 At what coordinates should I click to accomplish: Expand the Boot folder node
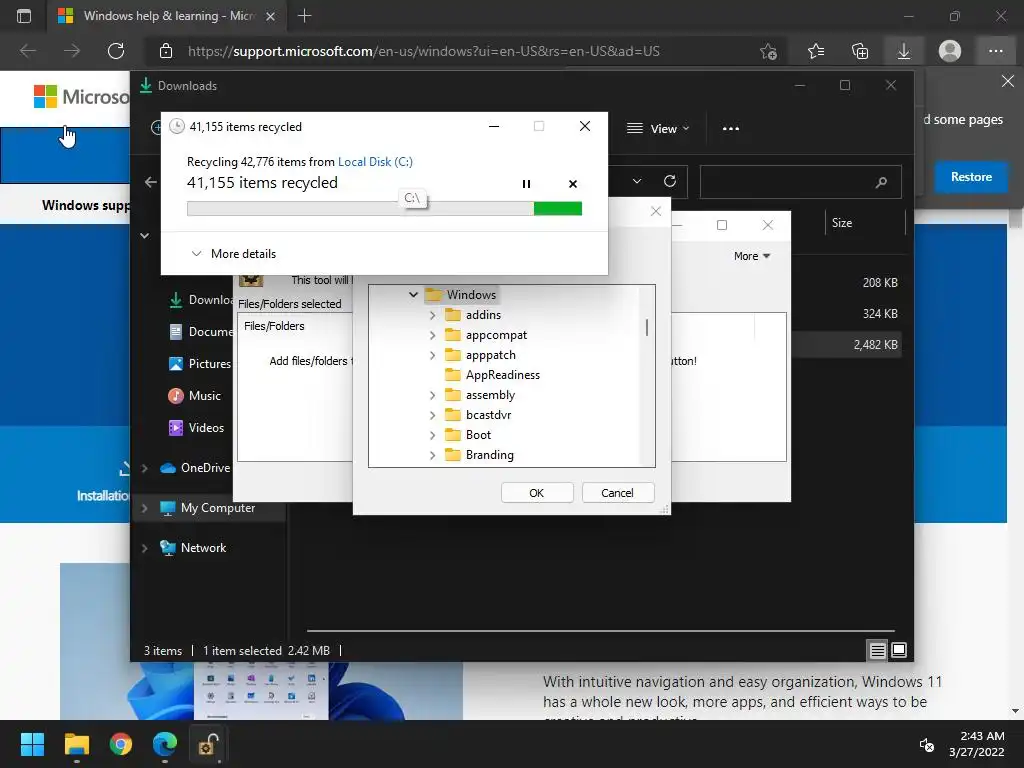click(432, 435)
